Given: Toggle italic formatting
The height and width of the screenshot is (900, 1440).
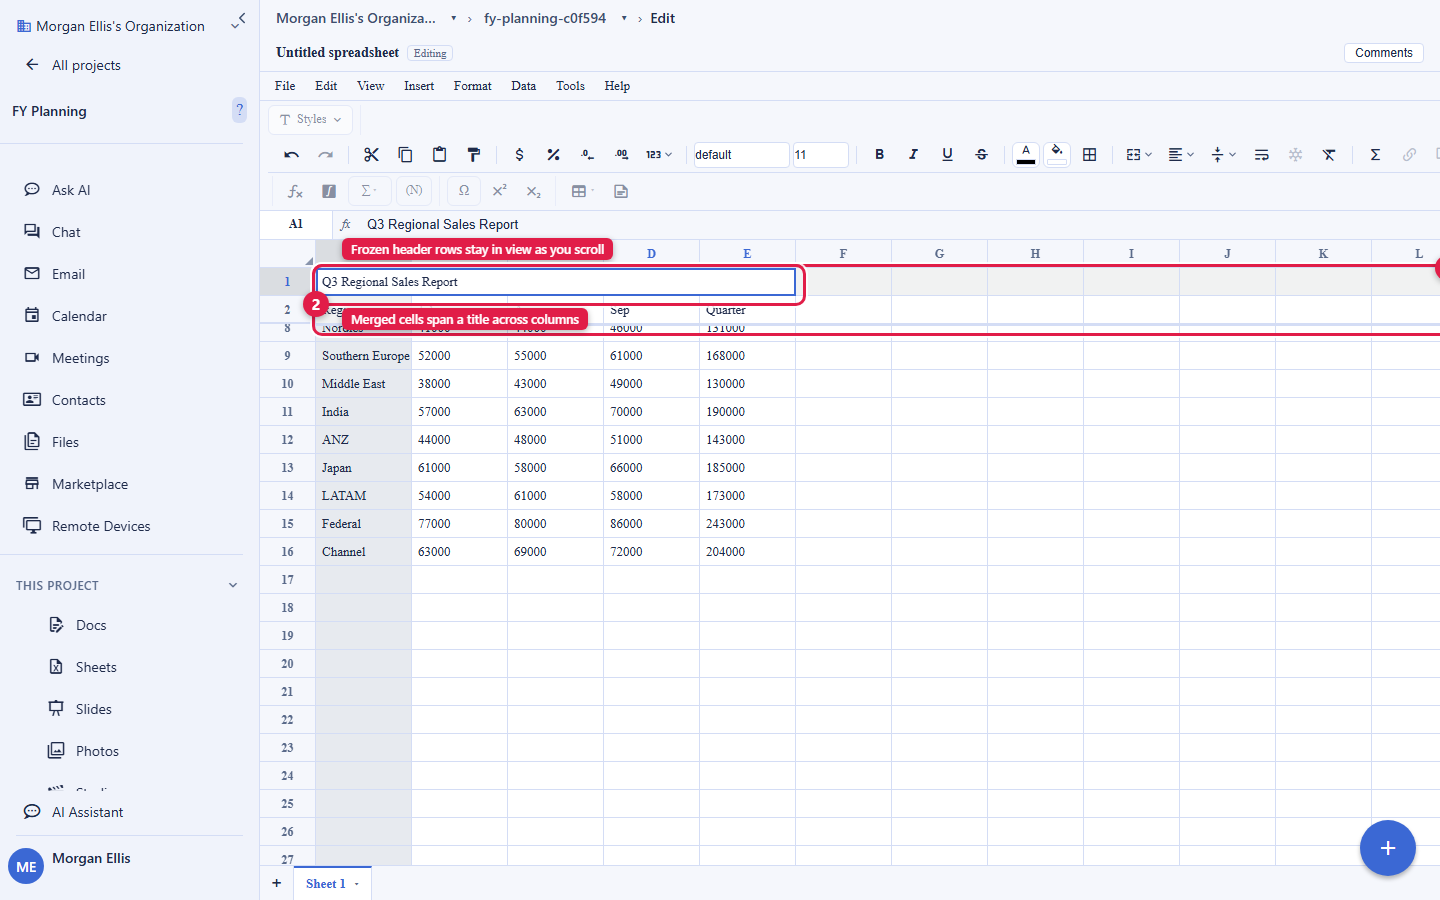Looking at the screenshot, I should [x=913, y=155].
